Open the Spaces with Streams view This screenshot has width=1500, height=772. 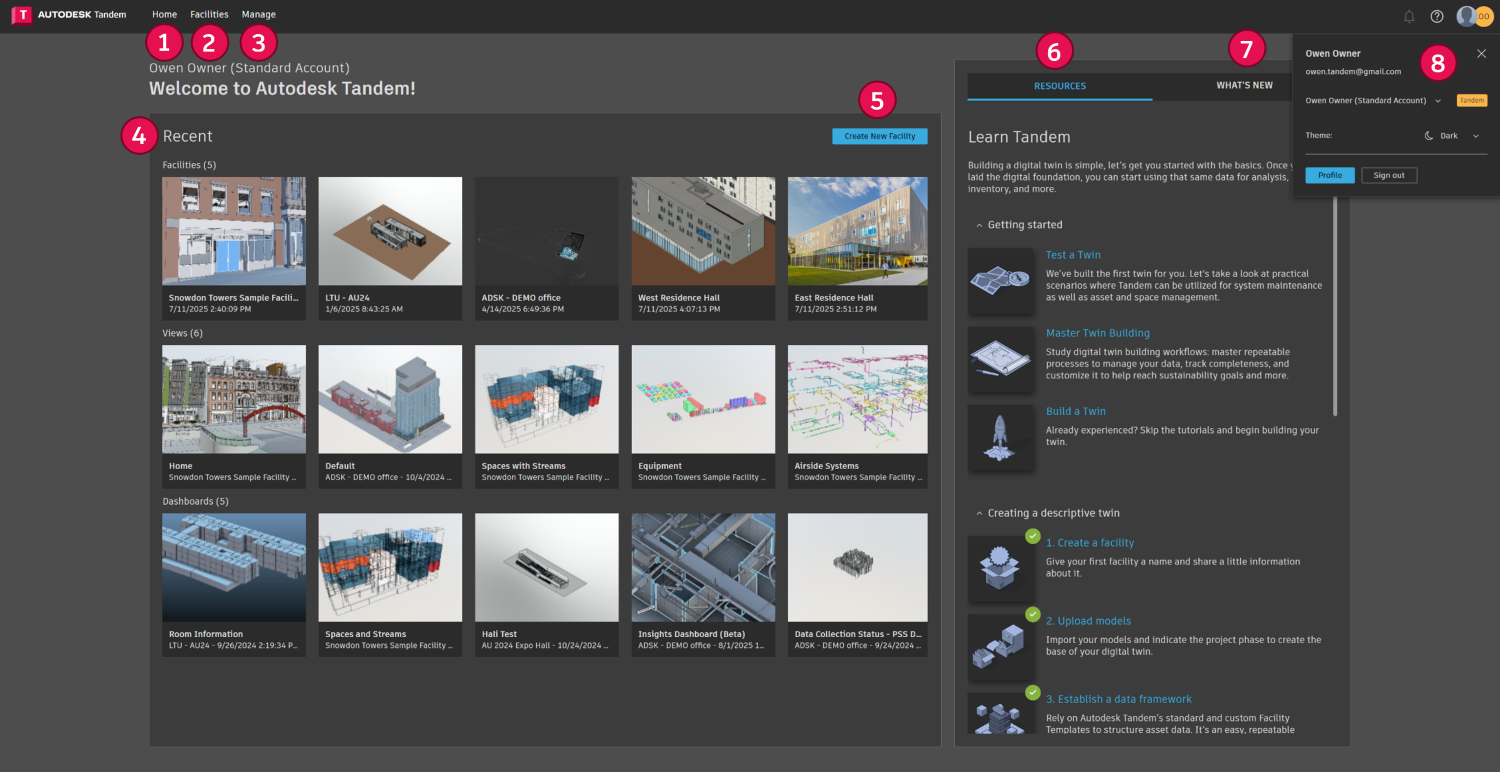tap(547, 416)
